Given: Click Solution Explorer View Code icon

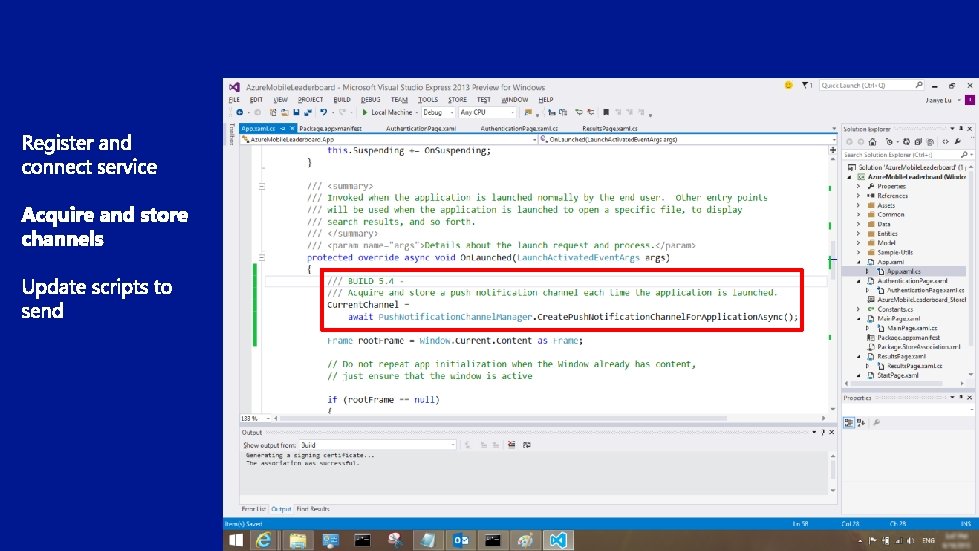Looking at the screenshot, I should click(946, 142).
